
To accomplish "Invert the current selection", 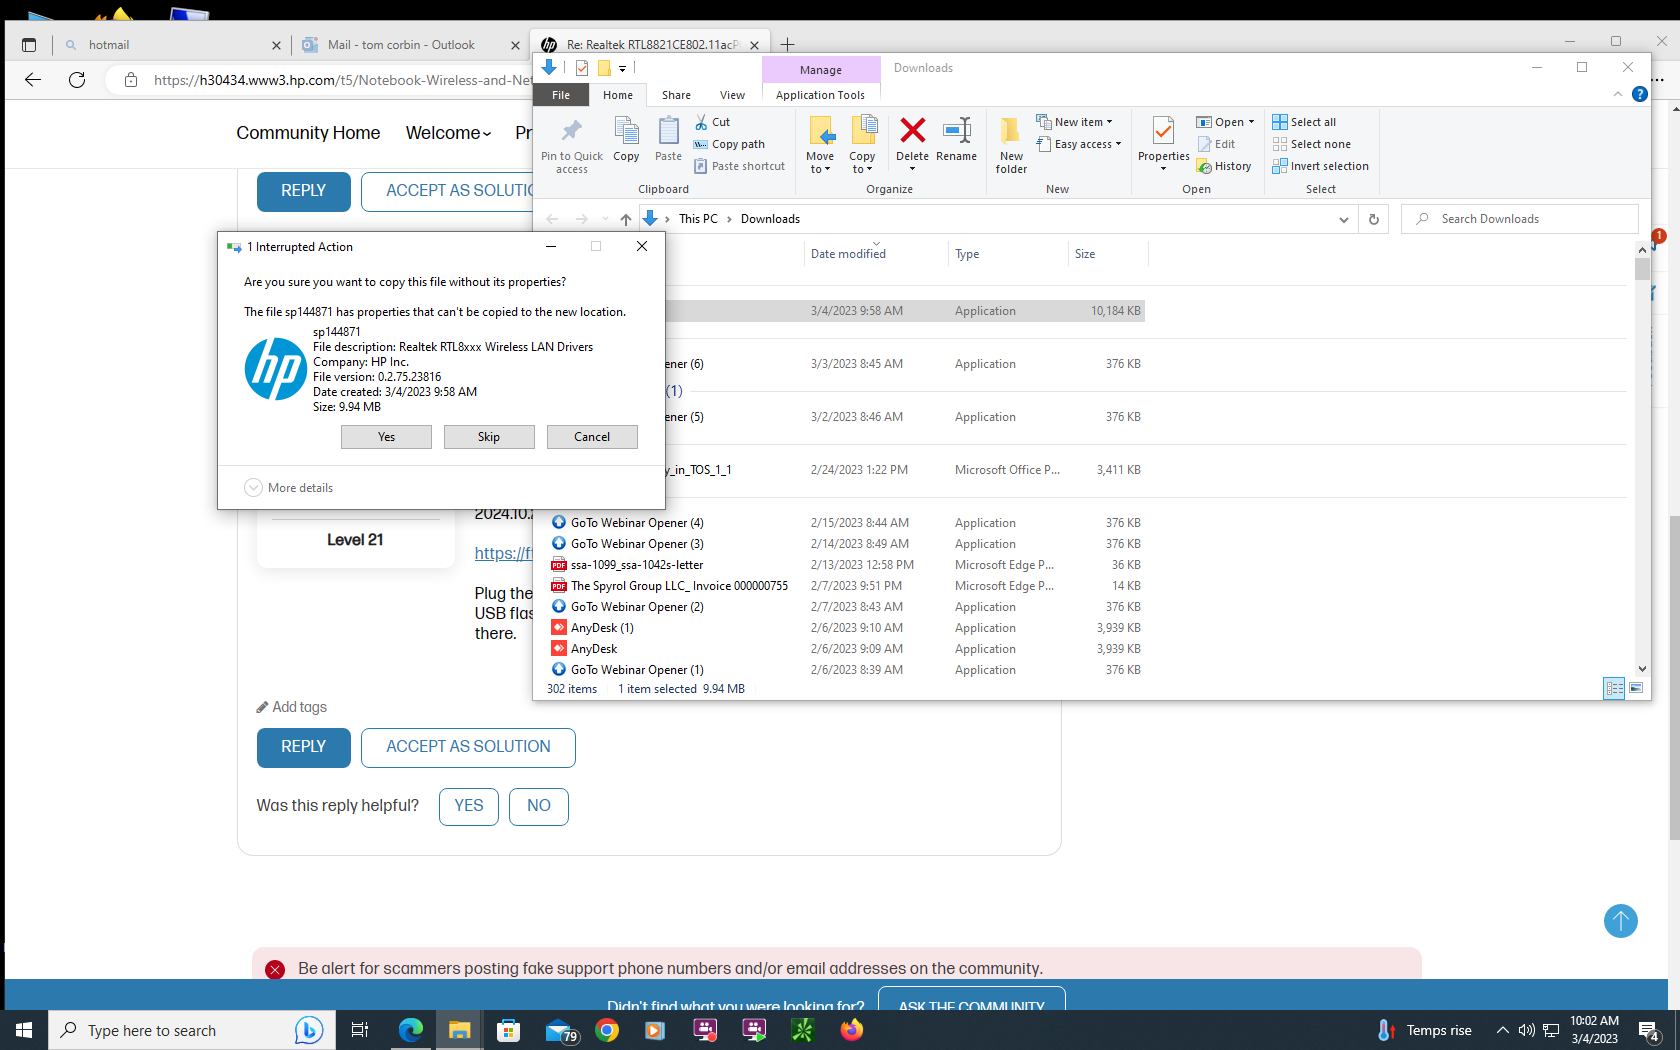I will [1320, 166].
